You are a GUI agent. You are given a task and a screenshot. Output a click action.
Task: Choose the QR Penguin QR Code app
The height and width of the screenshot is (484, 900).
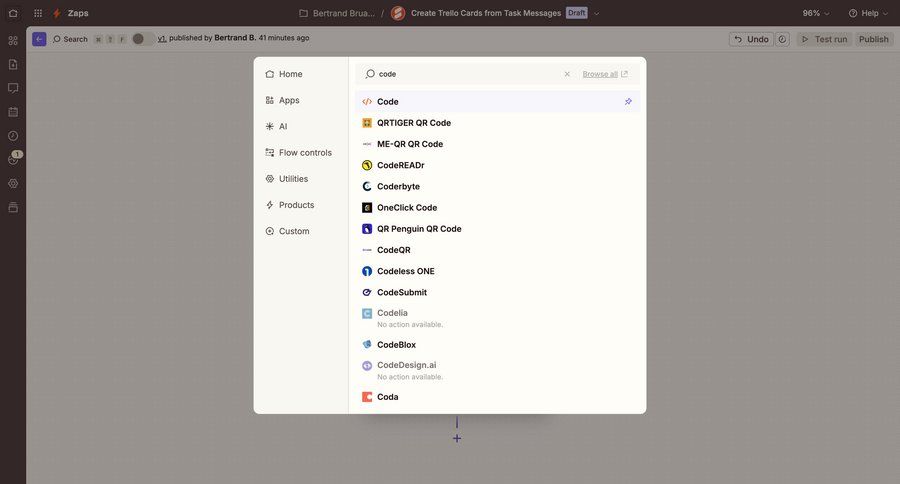pos(497,229)
